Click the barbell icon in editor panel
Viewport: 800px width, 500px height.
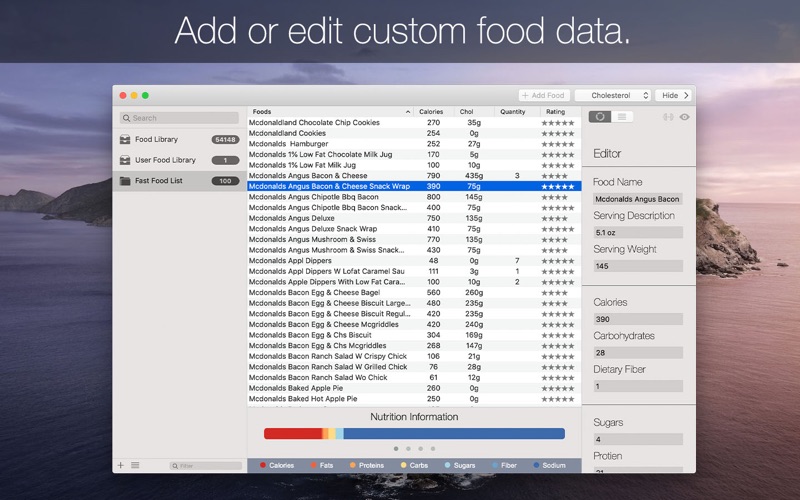click(668, 117)
